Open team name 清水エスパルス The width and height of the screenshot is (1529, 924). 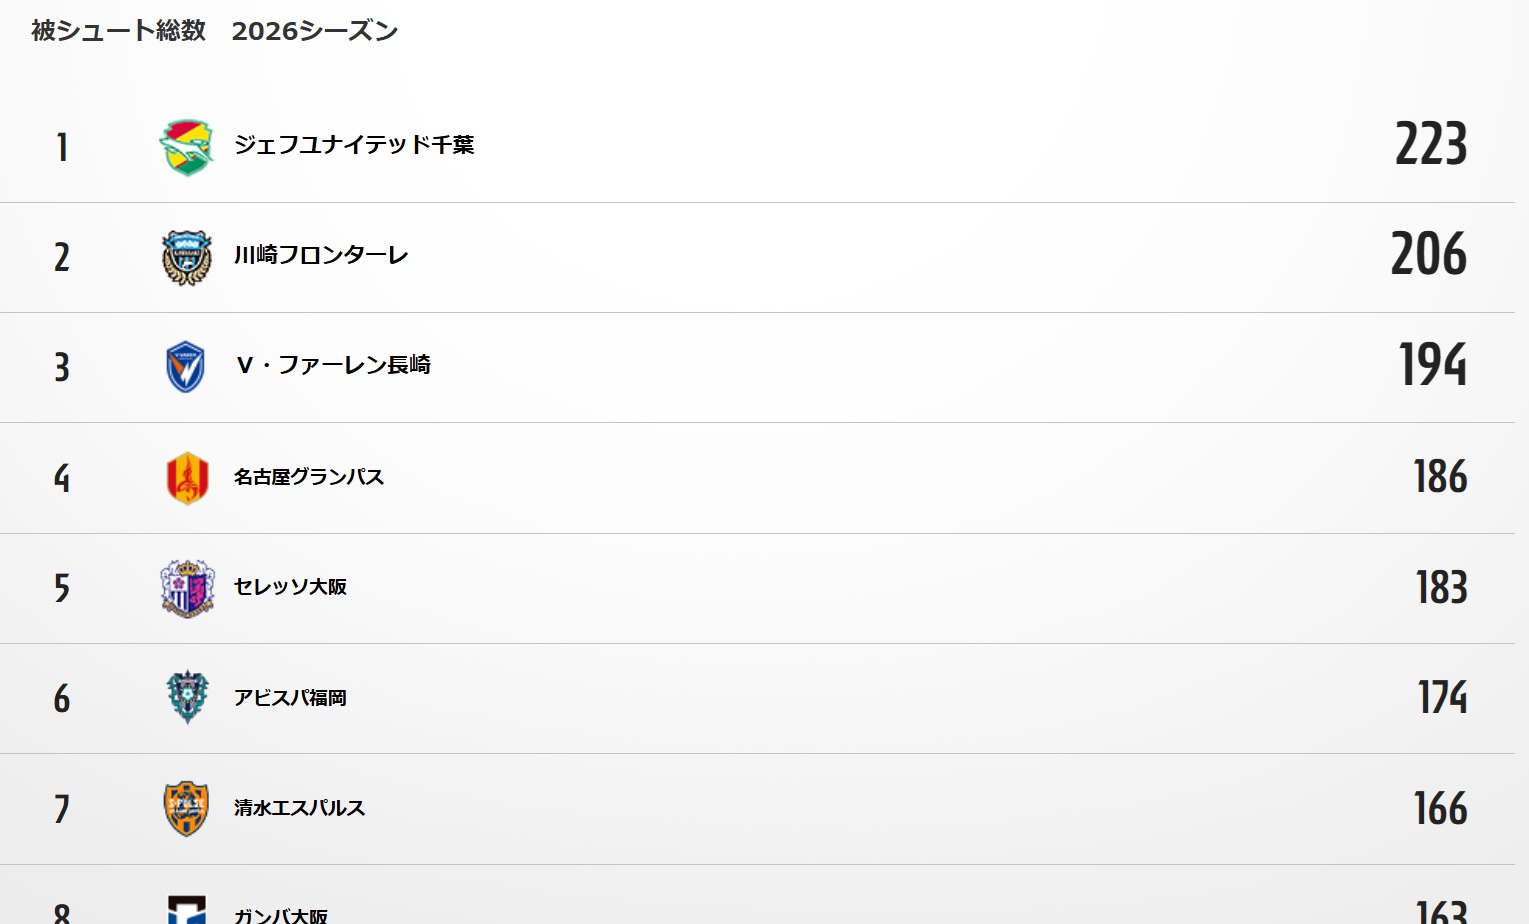(x=299, y=808)
